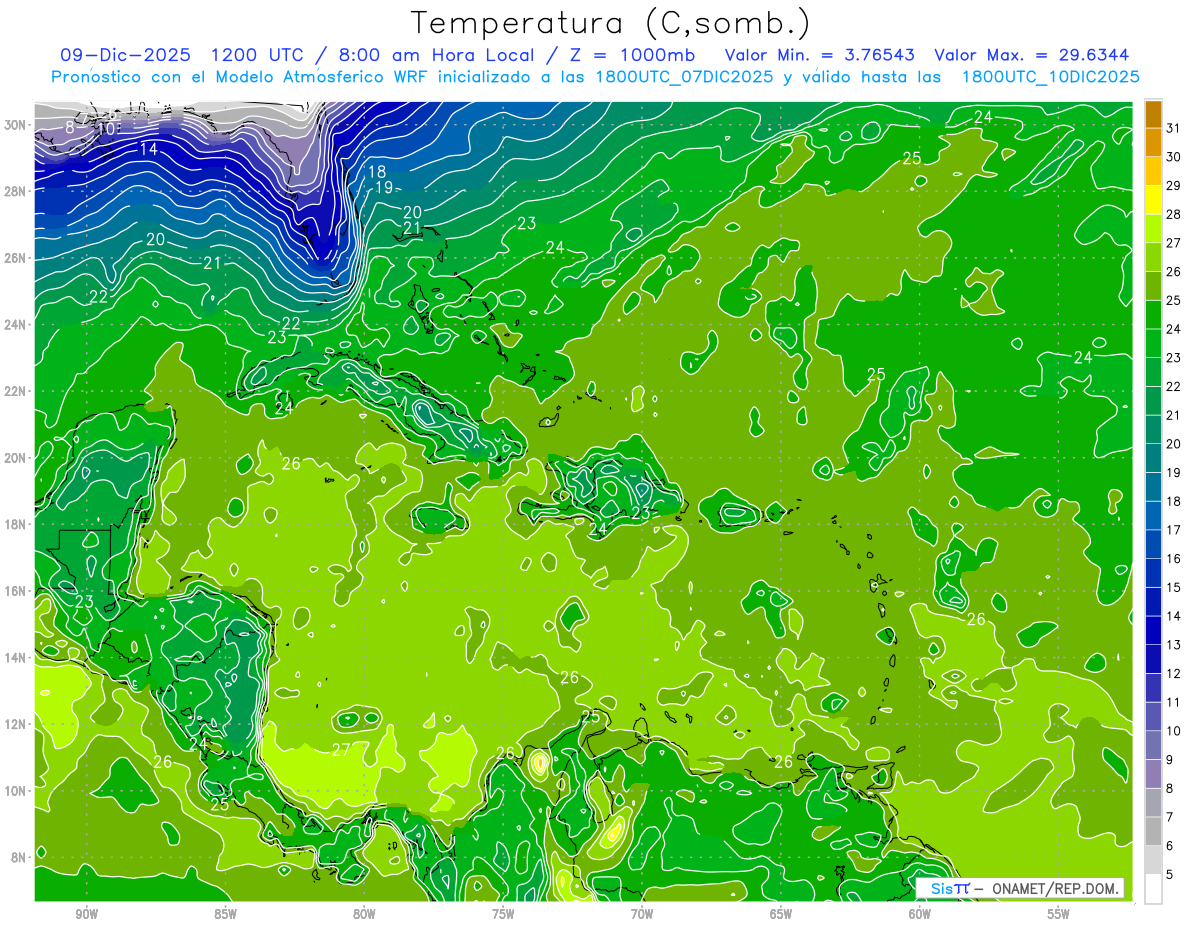Click the '80W' longitude axis label
This screenshot has width=1200, height=927.
[x=364, y=915]
